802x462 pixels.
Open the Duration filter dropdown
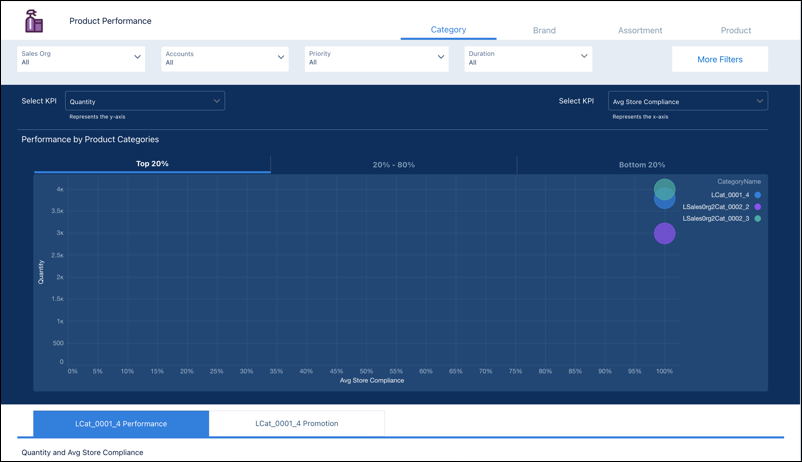(x=528, y=59)
